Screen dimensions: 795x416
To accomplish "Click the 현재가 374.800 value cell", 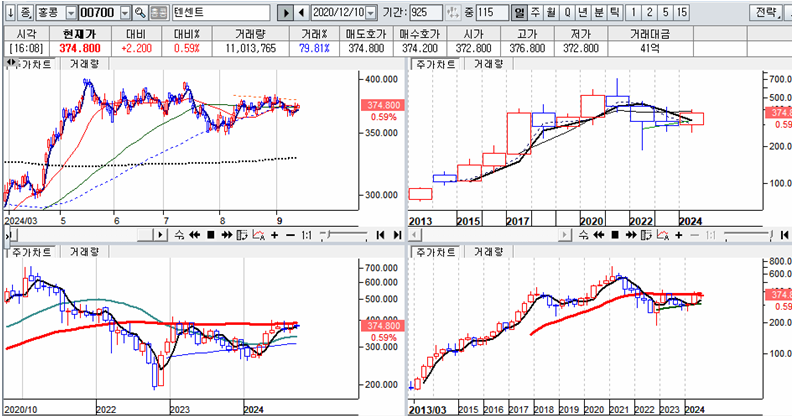I will tap(80, 49).
